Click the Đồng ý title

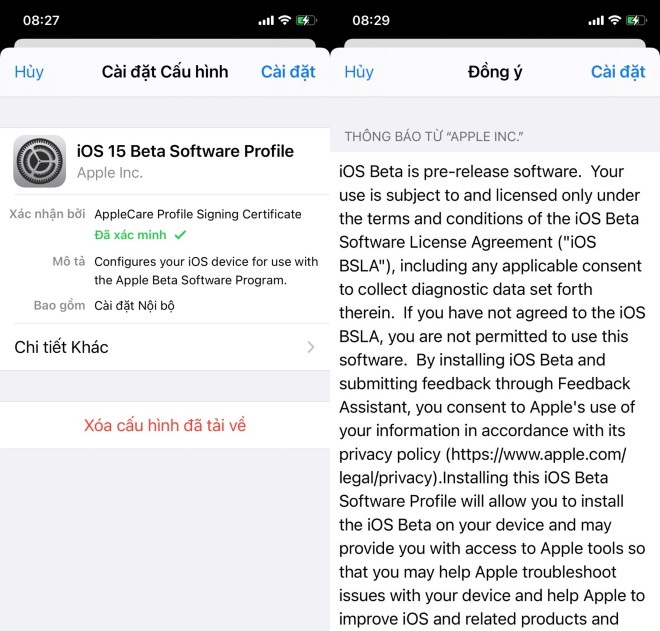[x=495, y=72]
